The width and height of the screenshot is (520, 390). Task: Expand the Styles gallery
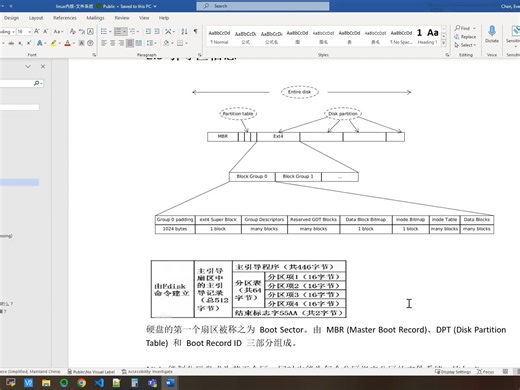[x=444, y=43]
